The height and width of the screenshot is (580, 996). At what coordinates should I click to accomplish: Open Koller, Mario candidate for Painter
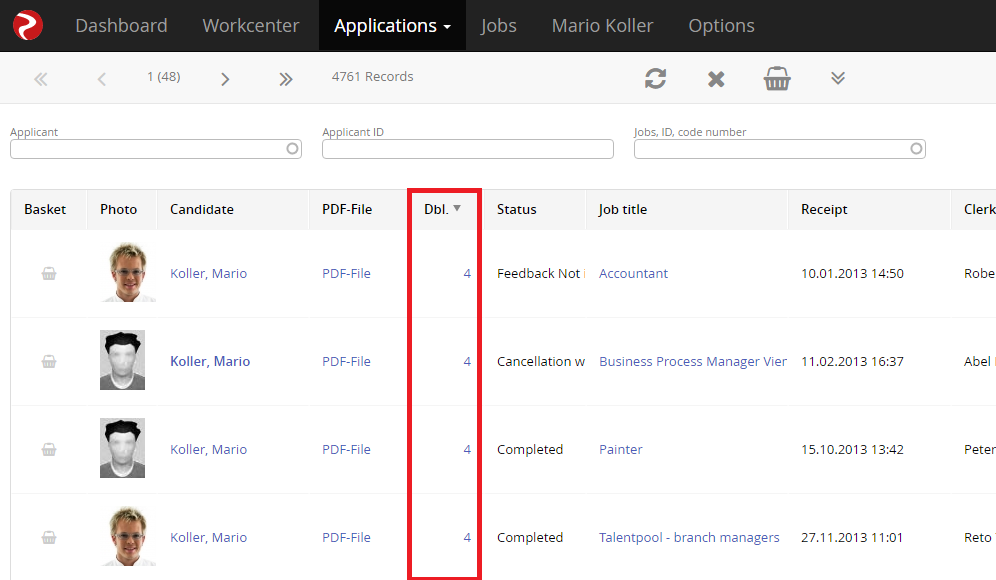(x=208, y=449)
